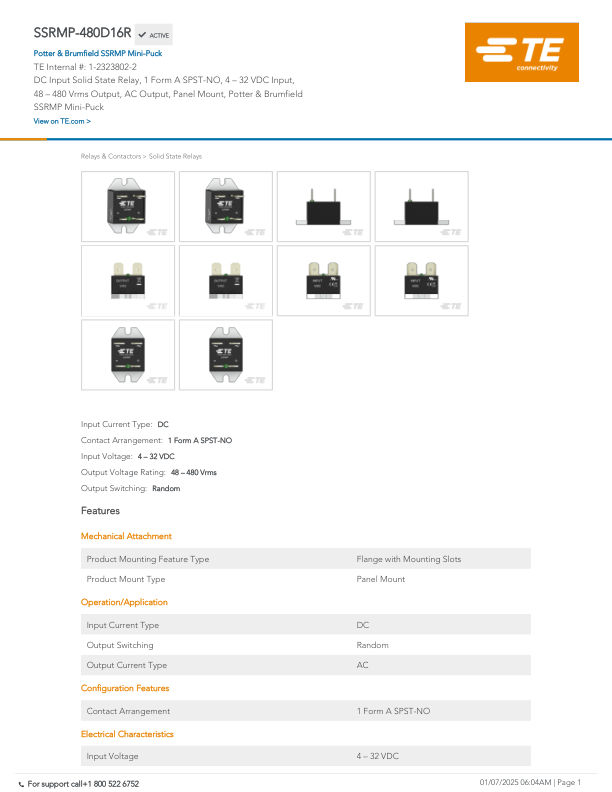Select the SSRMP-480D16R product title

[x=82, y=33]
